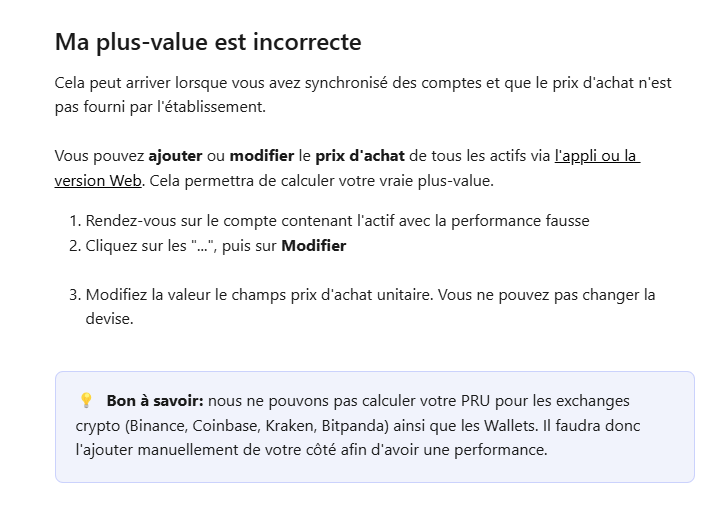Click the bold "Bon à savoir:" label
This screenshot has height=512, width=712.
(x=155, y=401)
